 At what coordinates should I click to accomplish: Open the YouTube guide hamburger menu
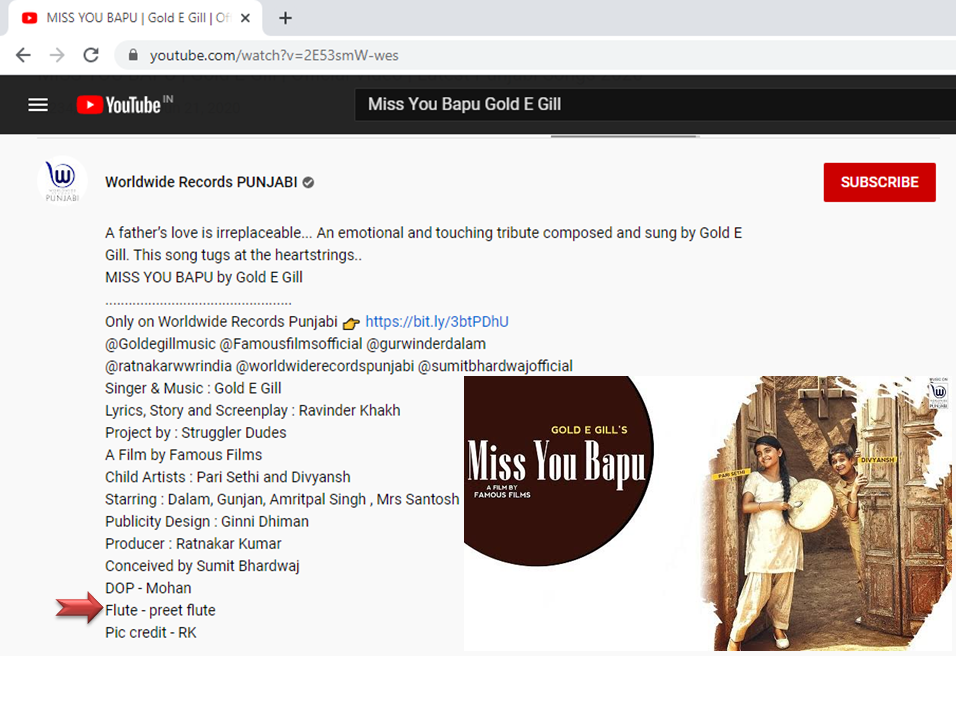click(x=38, y=105)
